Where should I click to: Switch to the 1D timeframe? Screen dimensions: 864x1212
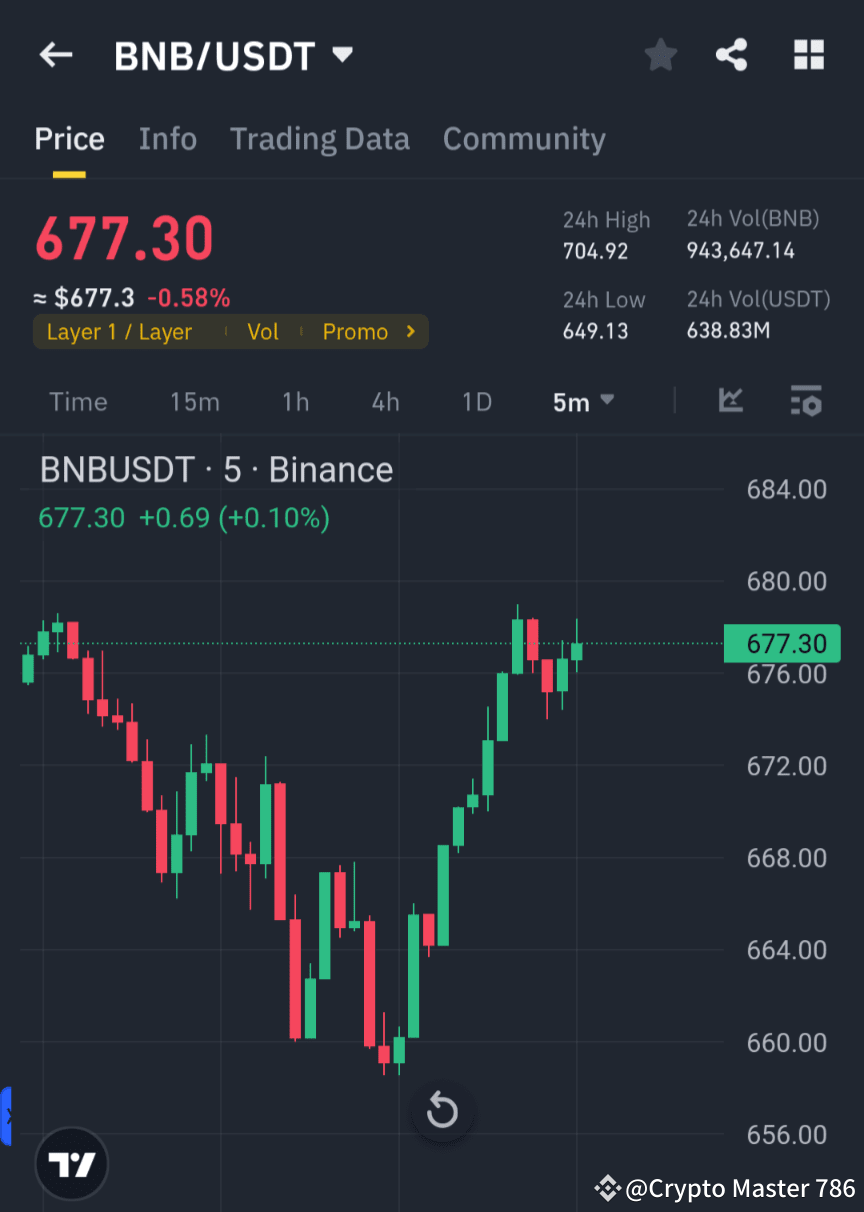(x=476, y=402)
